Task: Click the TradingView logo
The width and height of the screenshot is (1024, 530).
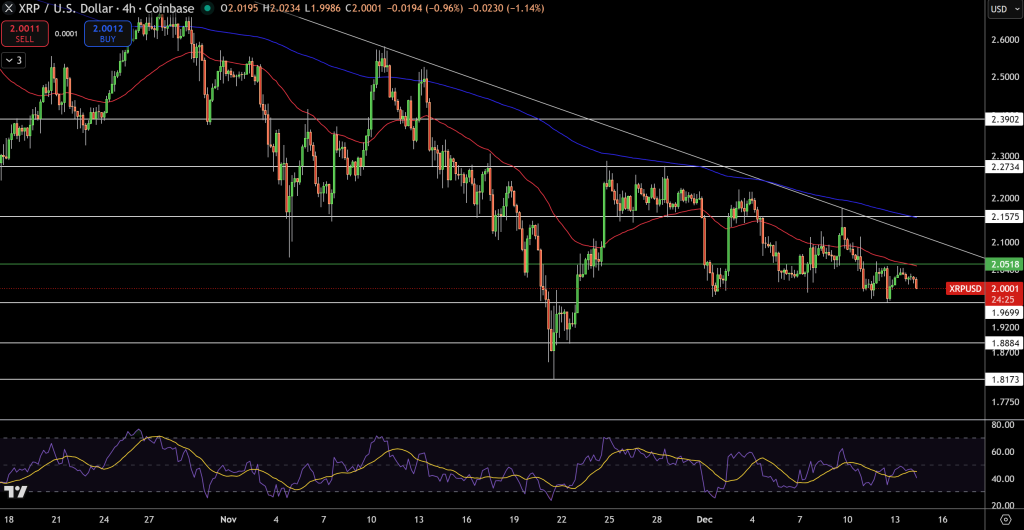Action: pos(15,492)
